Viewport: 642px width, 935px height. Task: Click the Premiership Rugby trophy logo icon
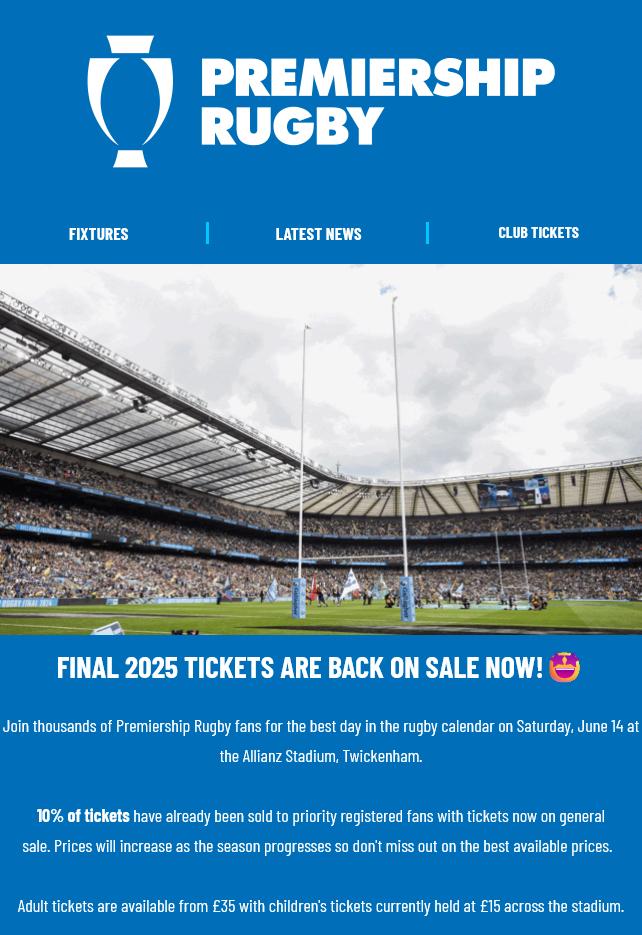click(x=130, y=101)
